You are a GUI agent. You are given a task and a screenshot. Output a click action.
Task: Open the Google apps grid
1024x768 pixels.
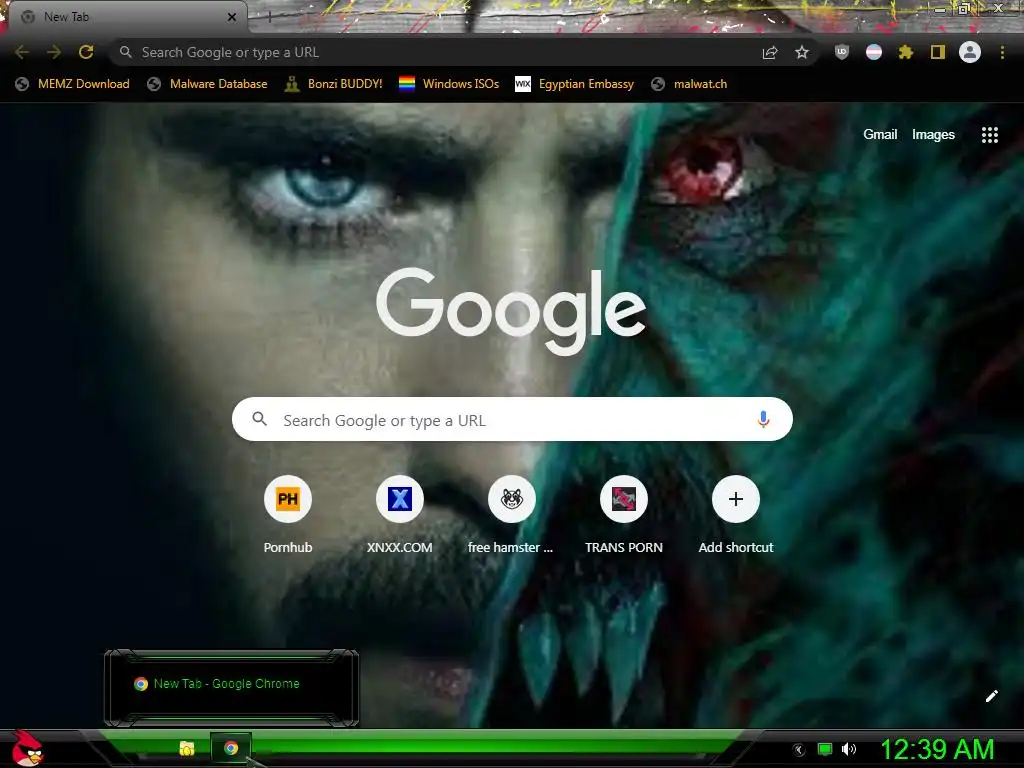coord(990,135)
